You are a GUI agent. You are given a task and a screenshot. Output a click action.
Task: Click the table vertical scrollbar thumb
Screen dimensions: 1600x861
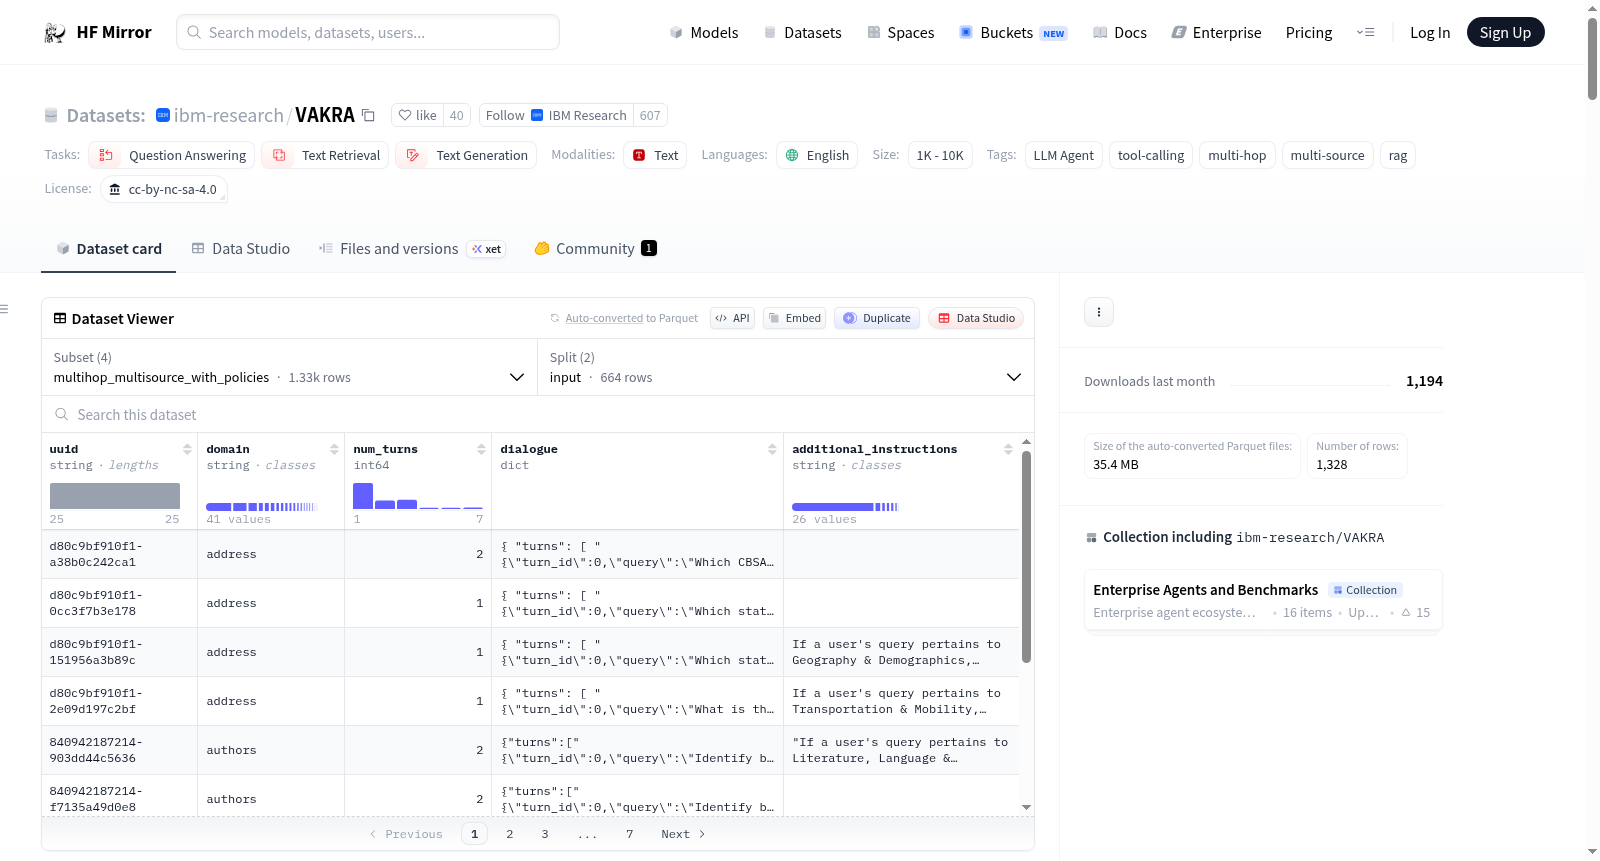[1026, 557]
